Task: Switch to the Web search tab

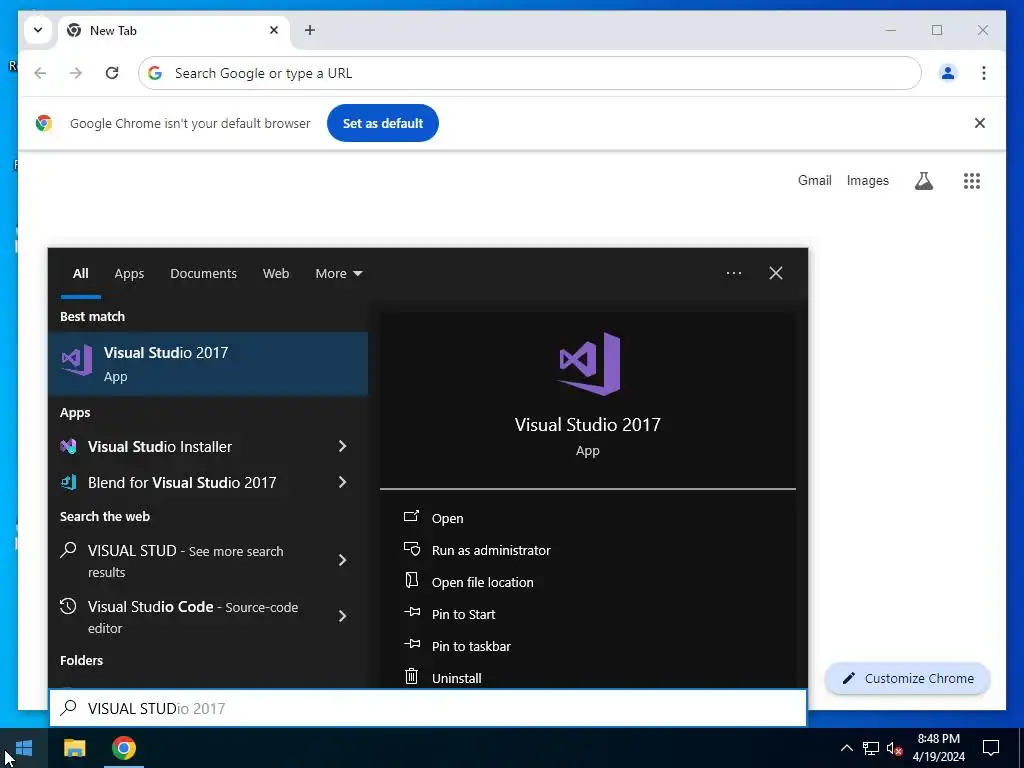Action: pos(276,274)
